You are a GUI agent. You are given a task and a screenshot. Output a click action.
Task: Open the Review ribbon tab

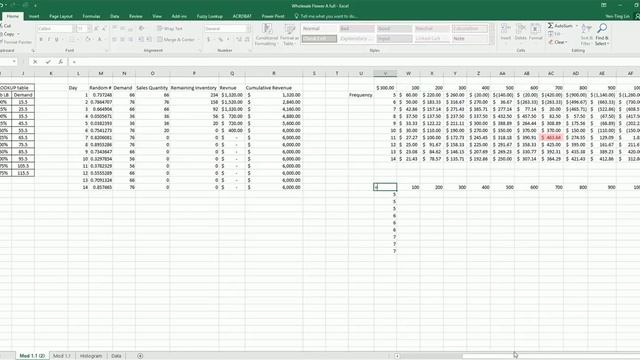(136, 16)
